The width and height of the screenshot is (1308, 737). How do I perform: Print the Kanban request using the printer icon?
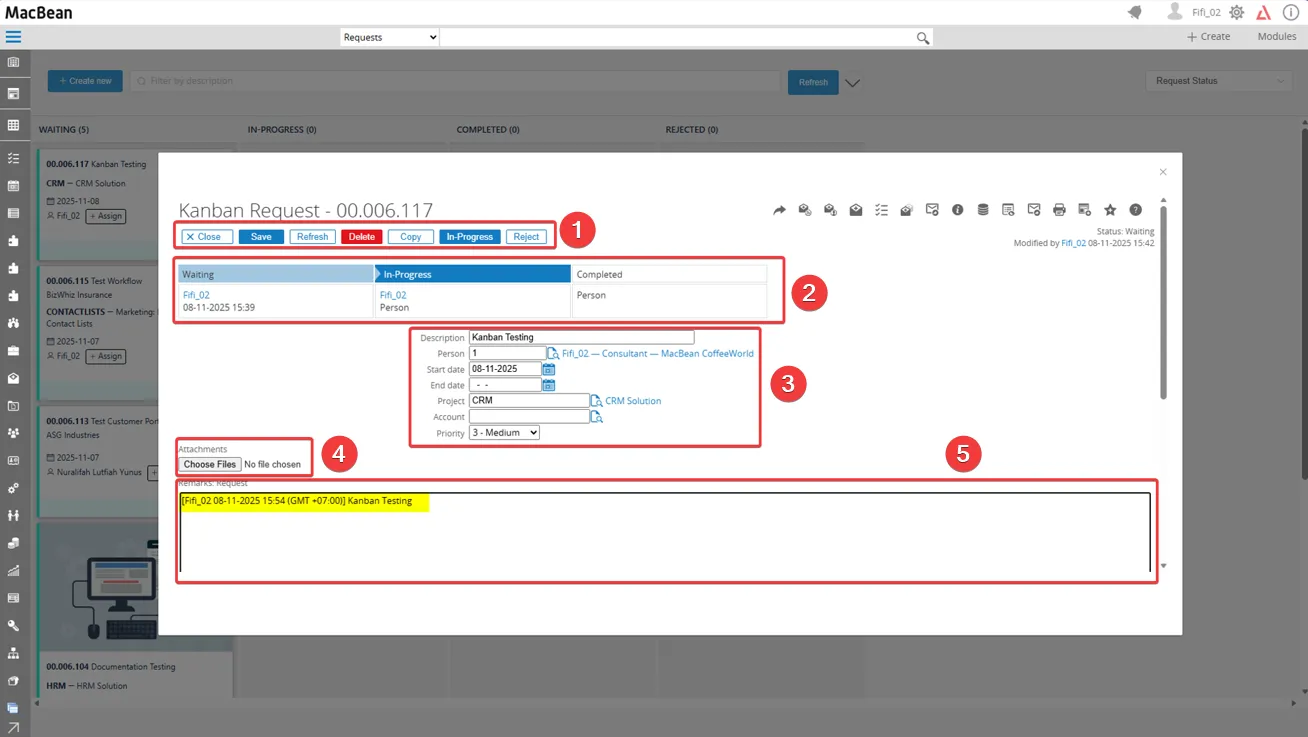point(1059,210)
